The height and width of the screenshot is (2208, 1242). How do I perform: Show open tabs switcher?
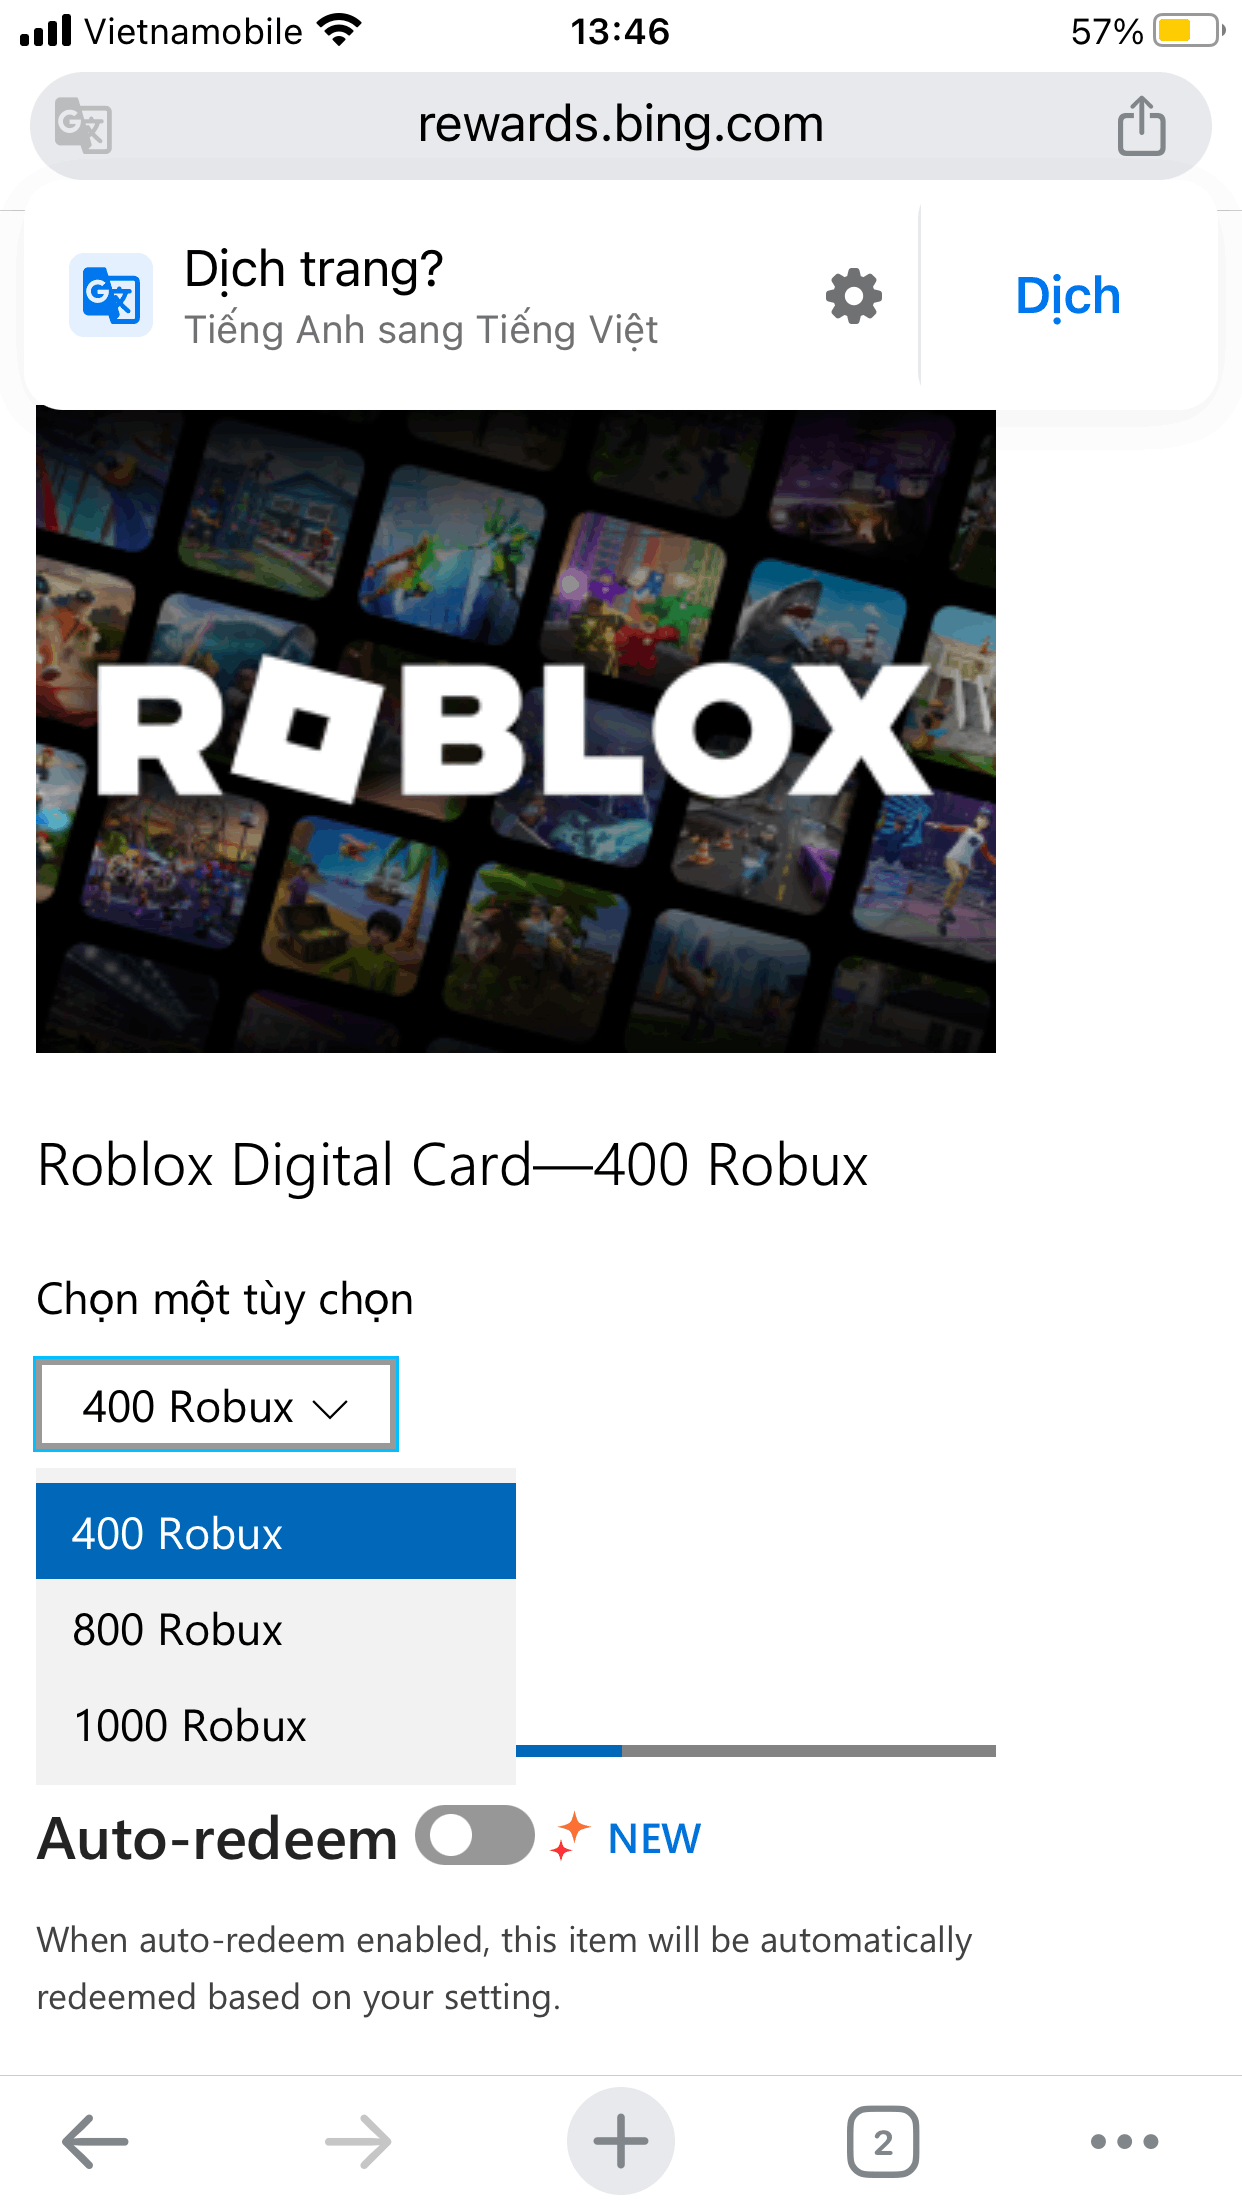[883, 2142]
